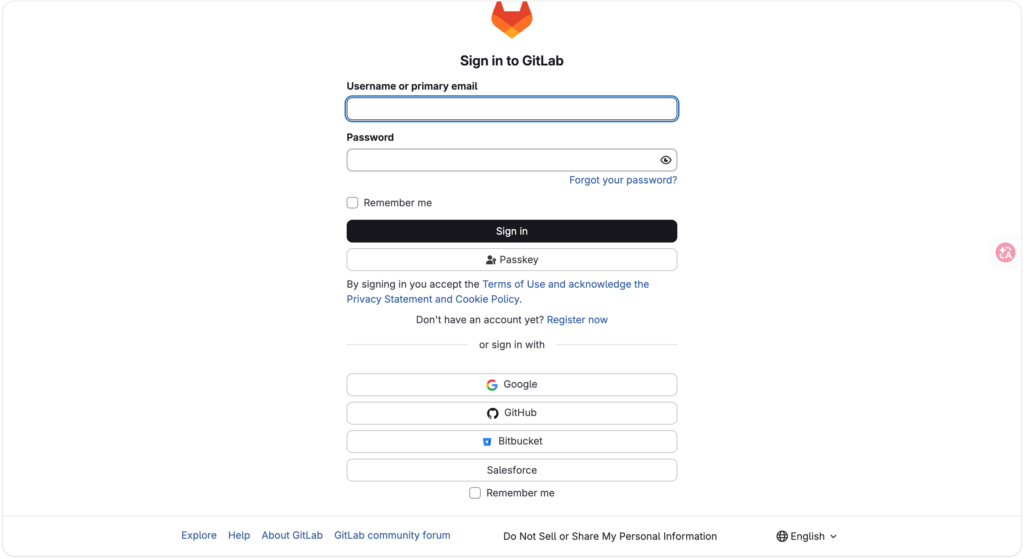Click the Passkey person-key icon
This screenshot has height=559, width=1024.
click(x=490, y=260)
